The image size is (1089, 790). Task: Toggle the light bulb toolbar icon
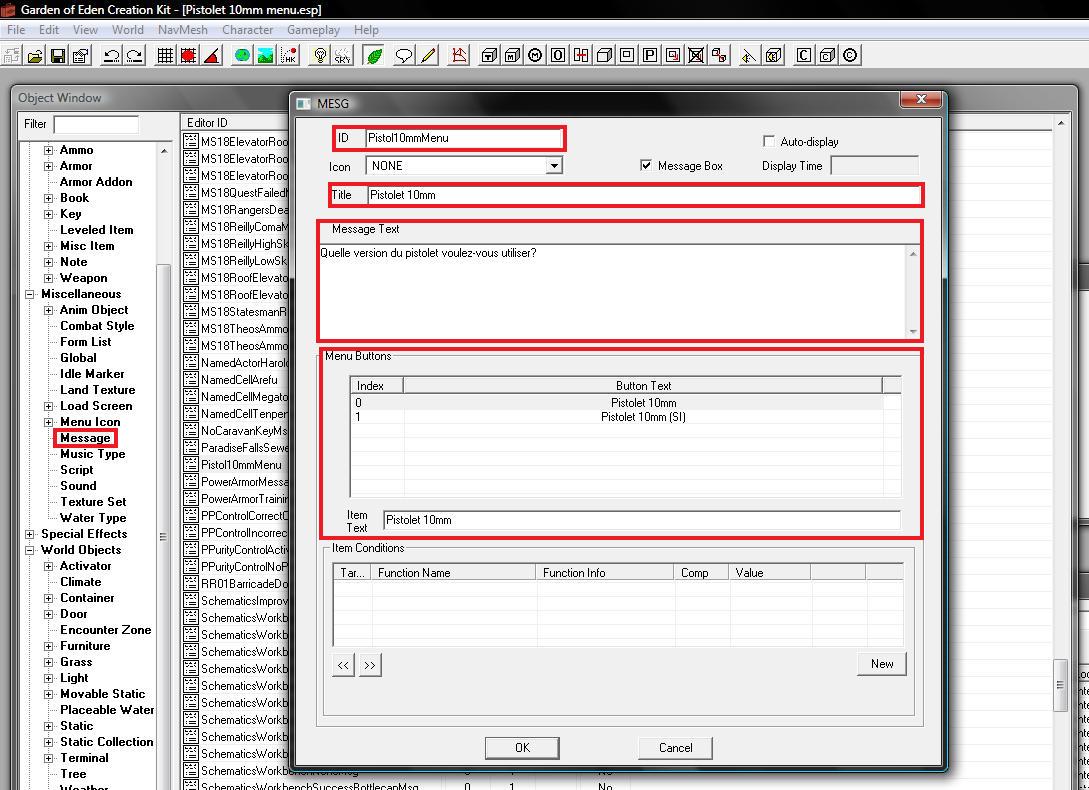(319, 56)
